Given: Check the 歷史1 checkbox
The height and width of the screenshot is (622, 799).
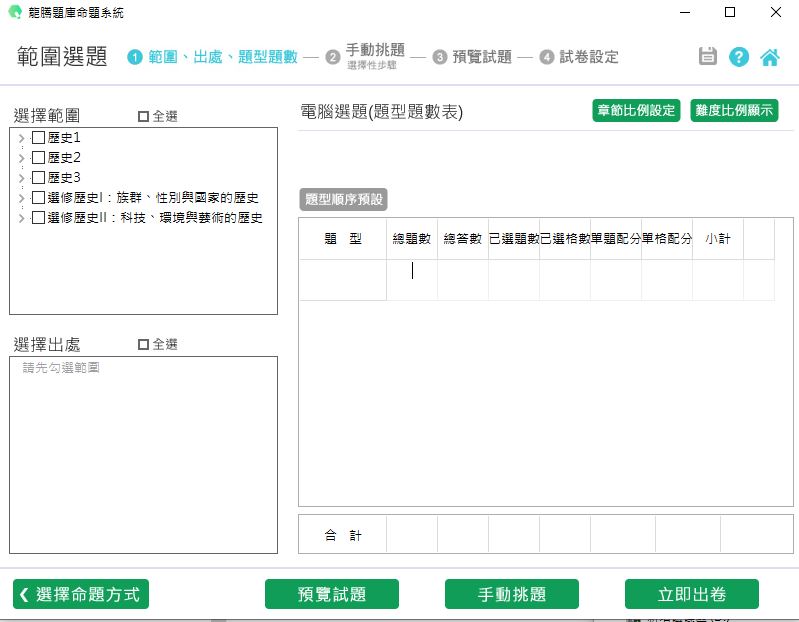Looking at the screenshot, I should [39, 138].
